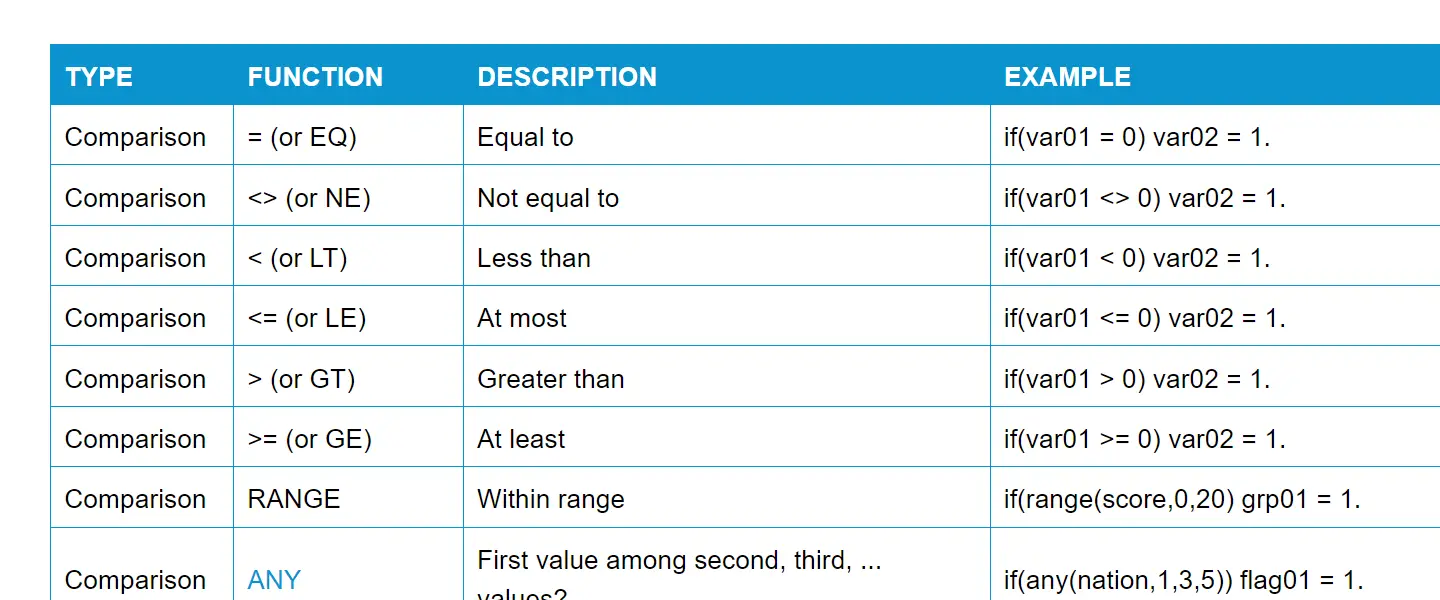Select the "Less than" description cell
1440x600 pixels.
(x=534, y=258)
